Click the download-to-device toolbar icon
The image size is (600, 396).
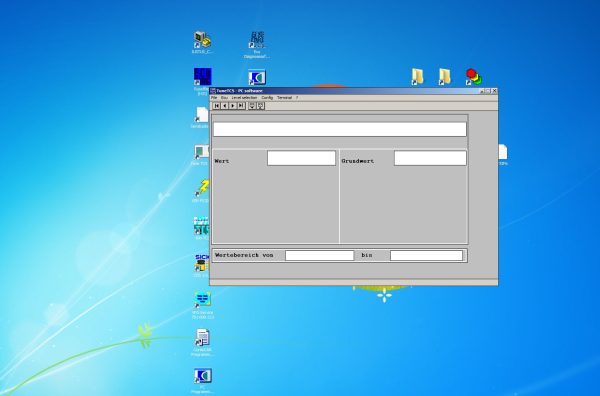[252, 106]
